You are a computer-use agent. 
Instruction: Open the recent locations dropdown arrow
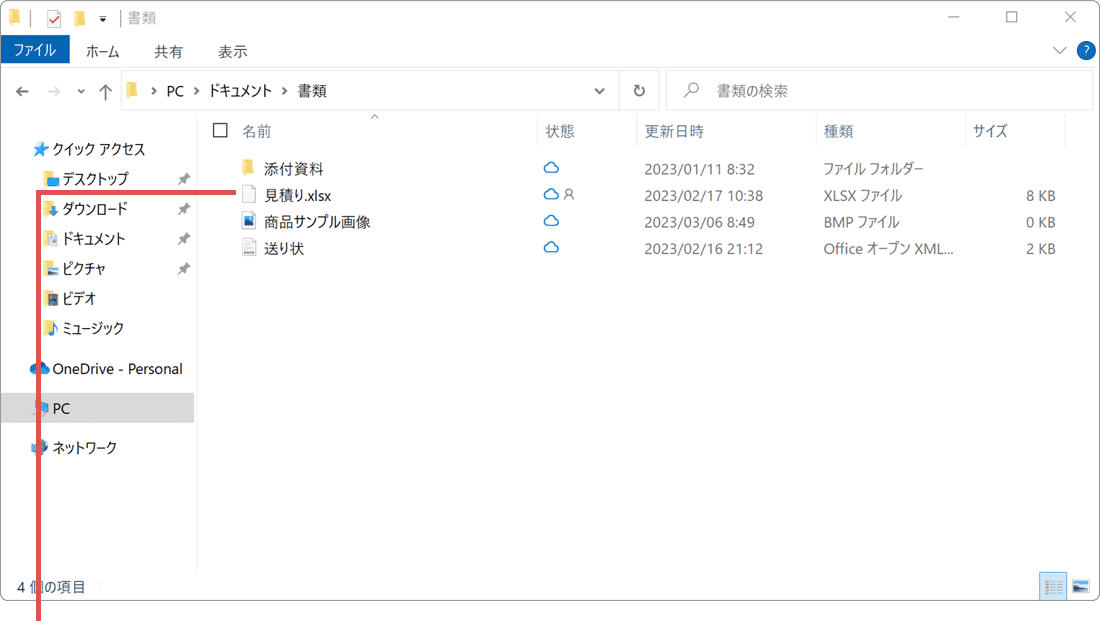pos(81,91)
